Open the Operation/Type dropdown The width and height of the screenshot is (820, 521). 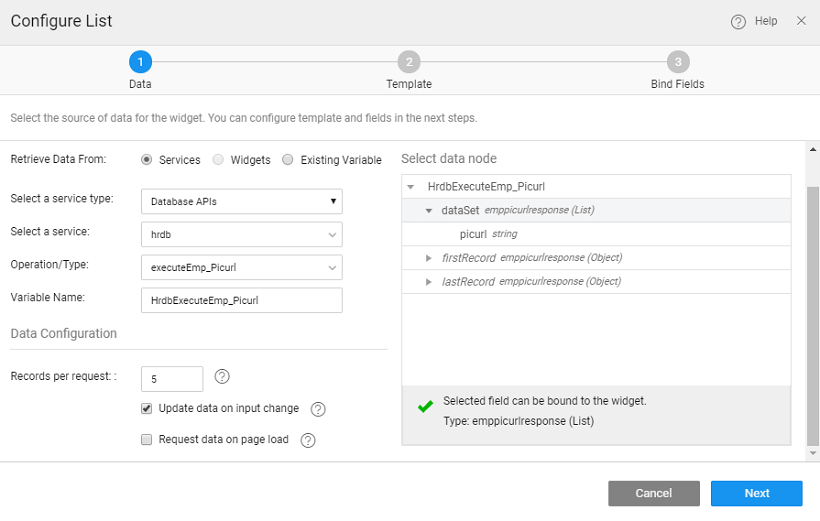tap(242, 267)
